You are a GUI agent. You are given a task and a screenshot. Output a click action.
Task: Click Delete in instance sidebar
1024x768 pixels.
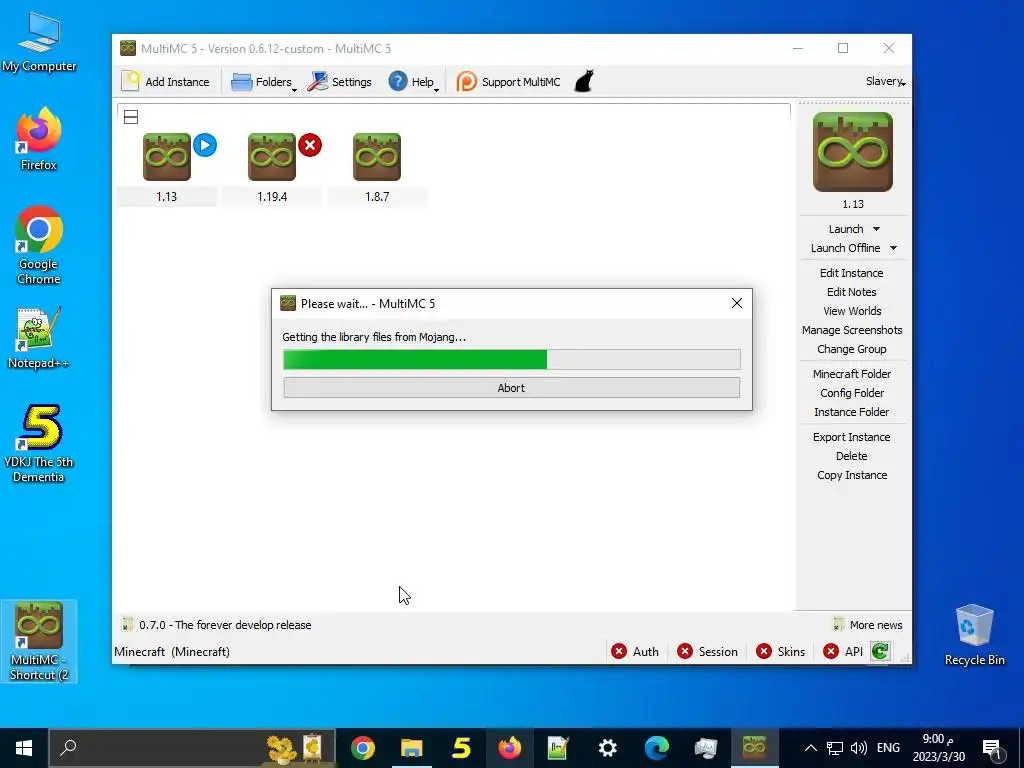pos(852,456)
